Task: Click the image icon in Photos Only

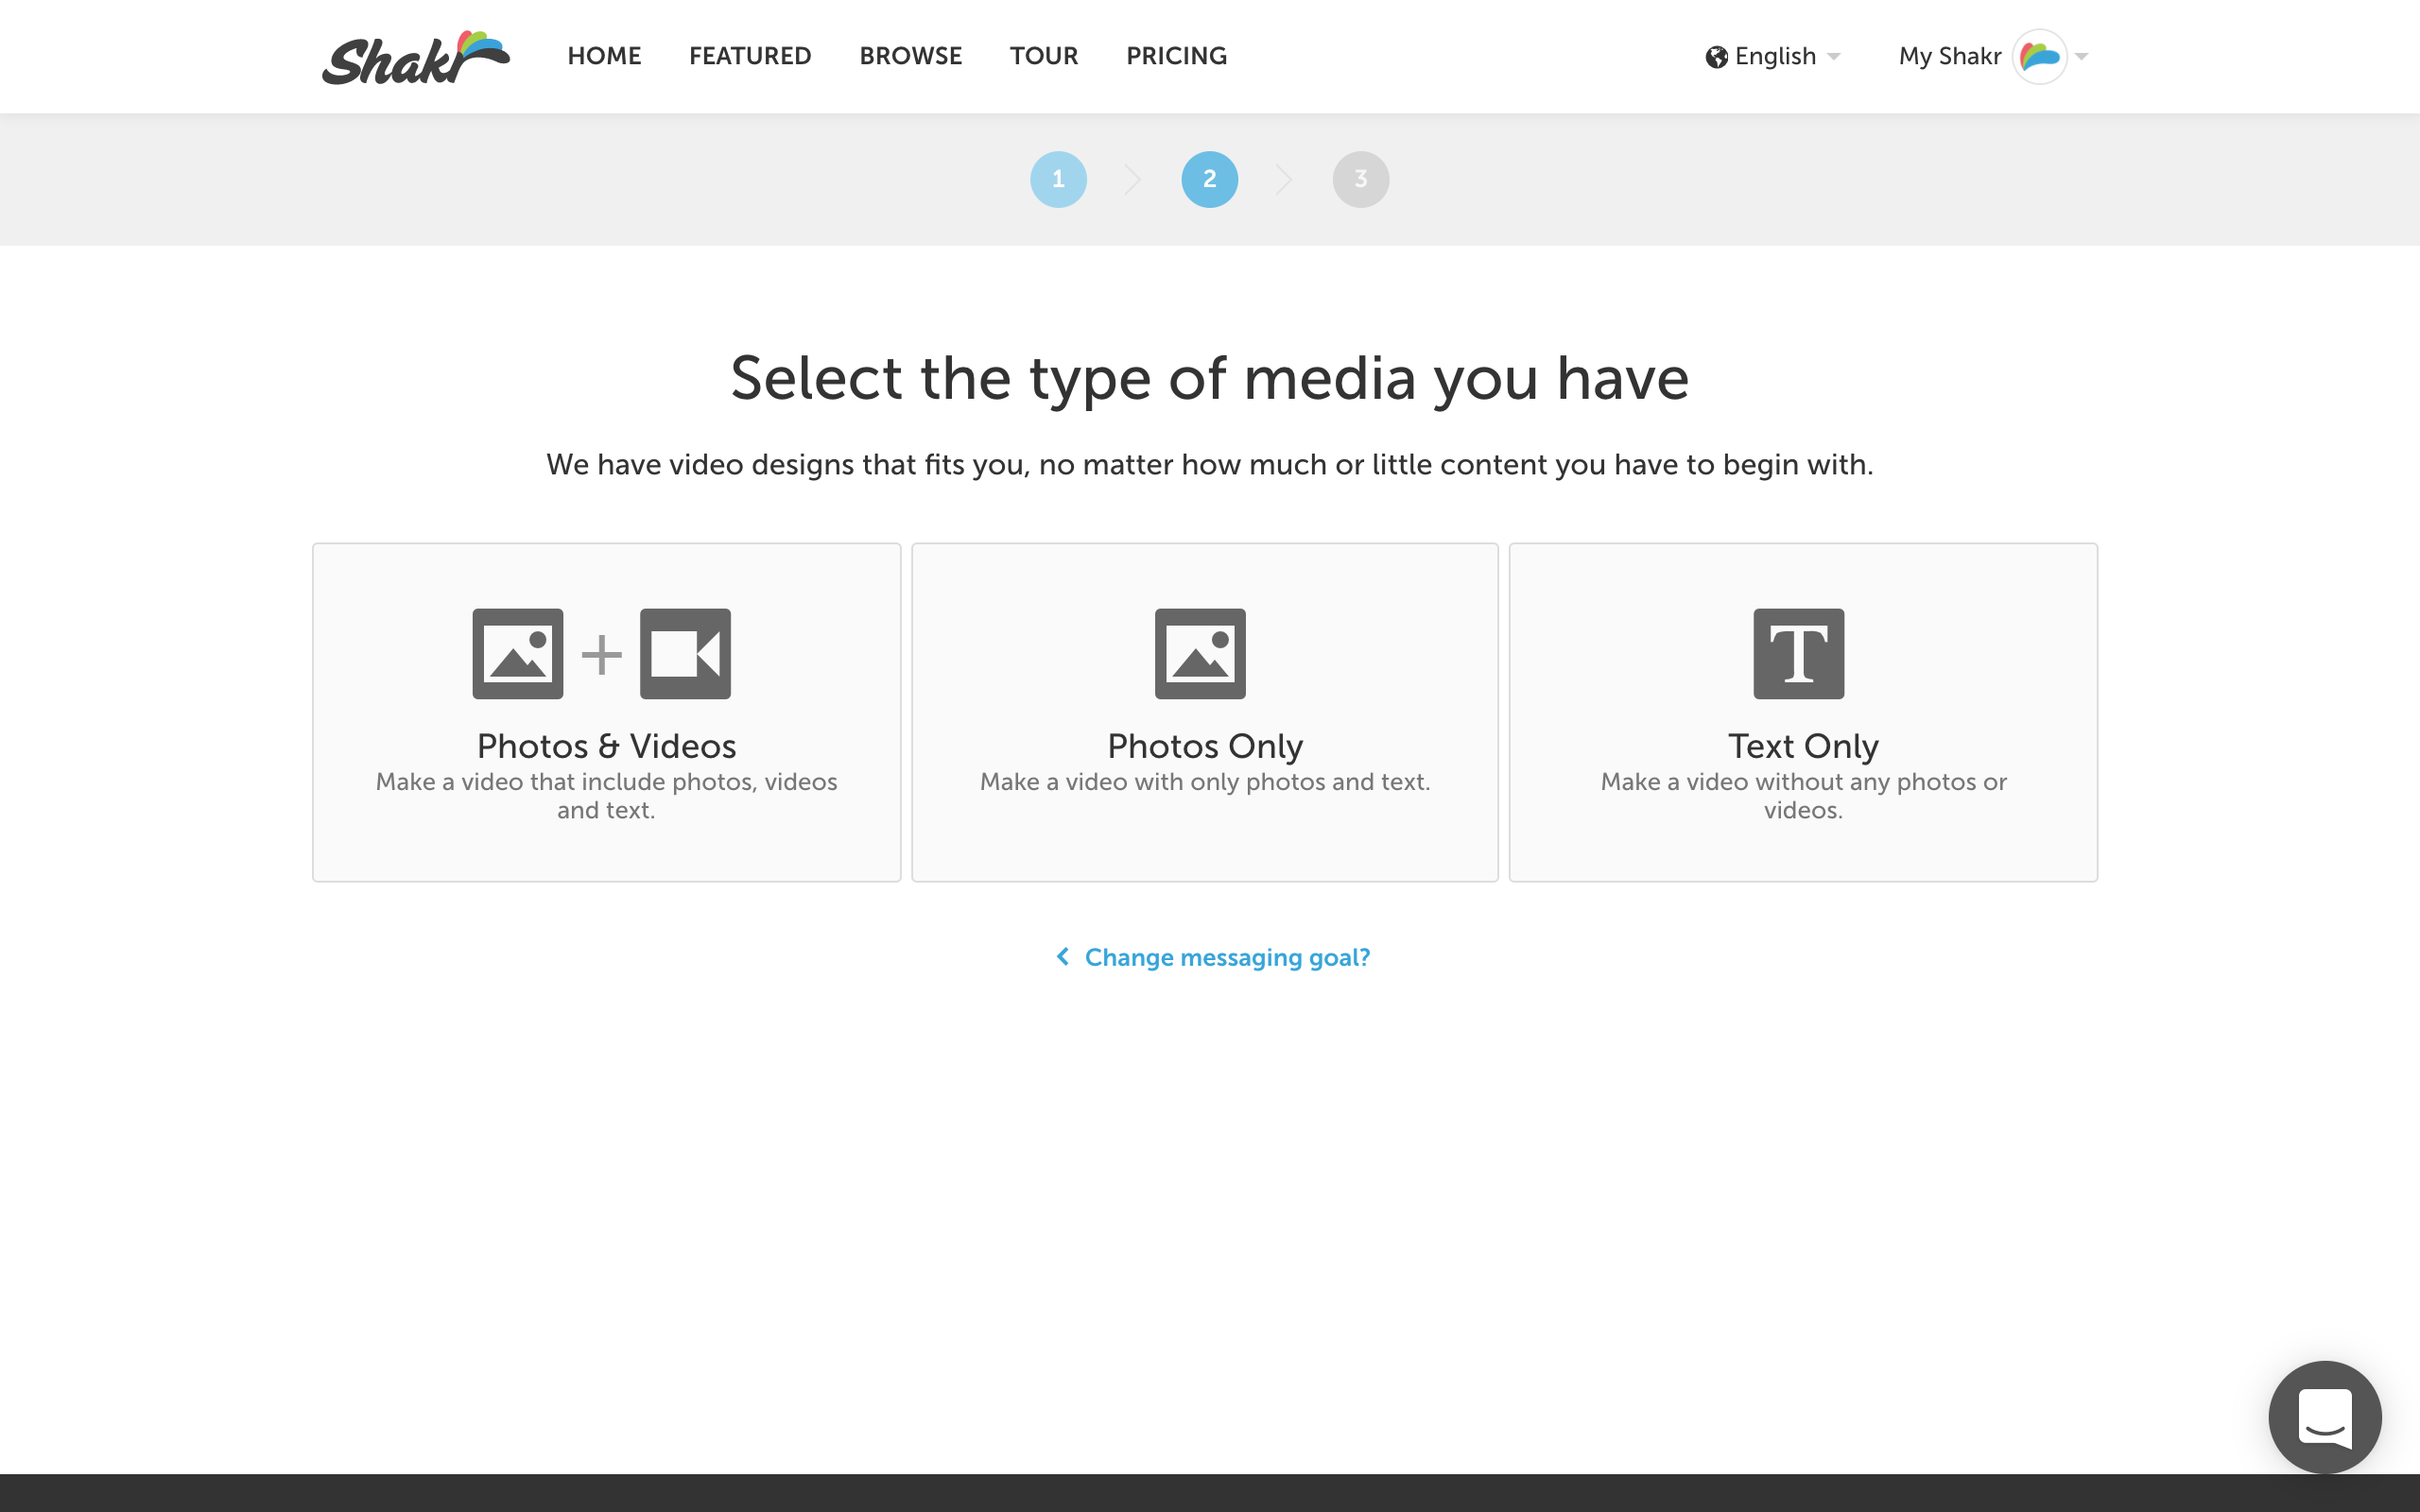Action: 1200,654
